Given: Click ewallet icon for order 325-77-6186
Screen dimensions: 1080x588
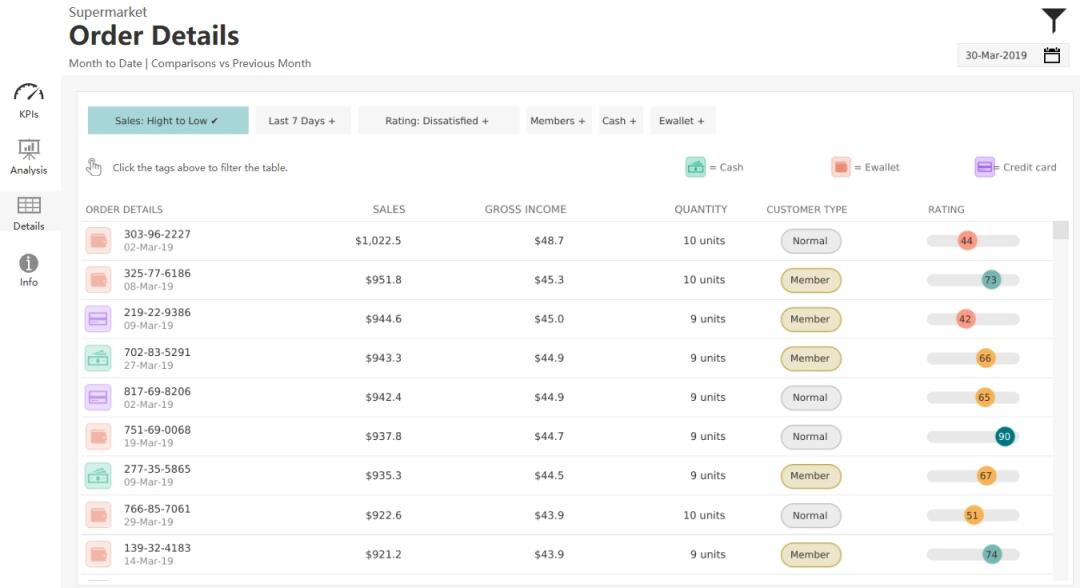Looking at the screenshot, I should click(x=98, y=280).
